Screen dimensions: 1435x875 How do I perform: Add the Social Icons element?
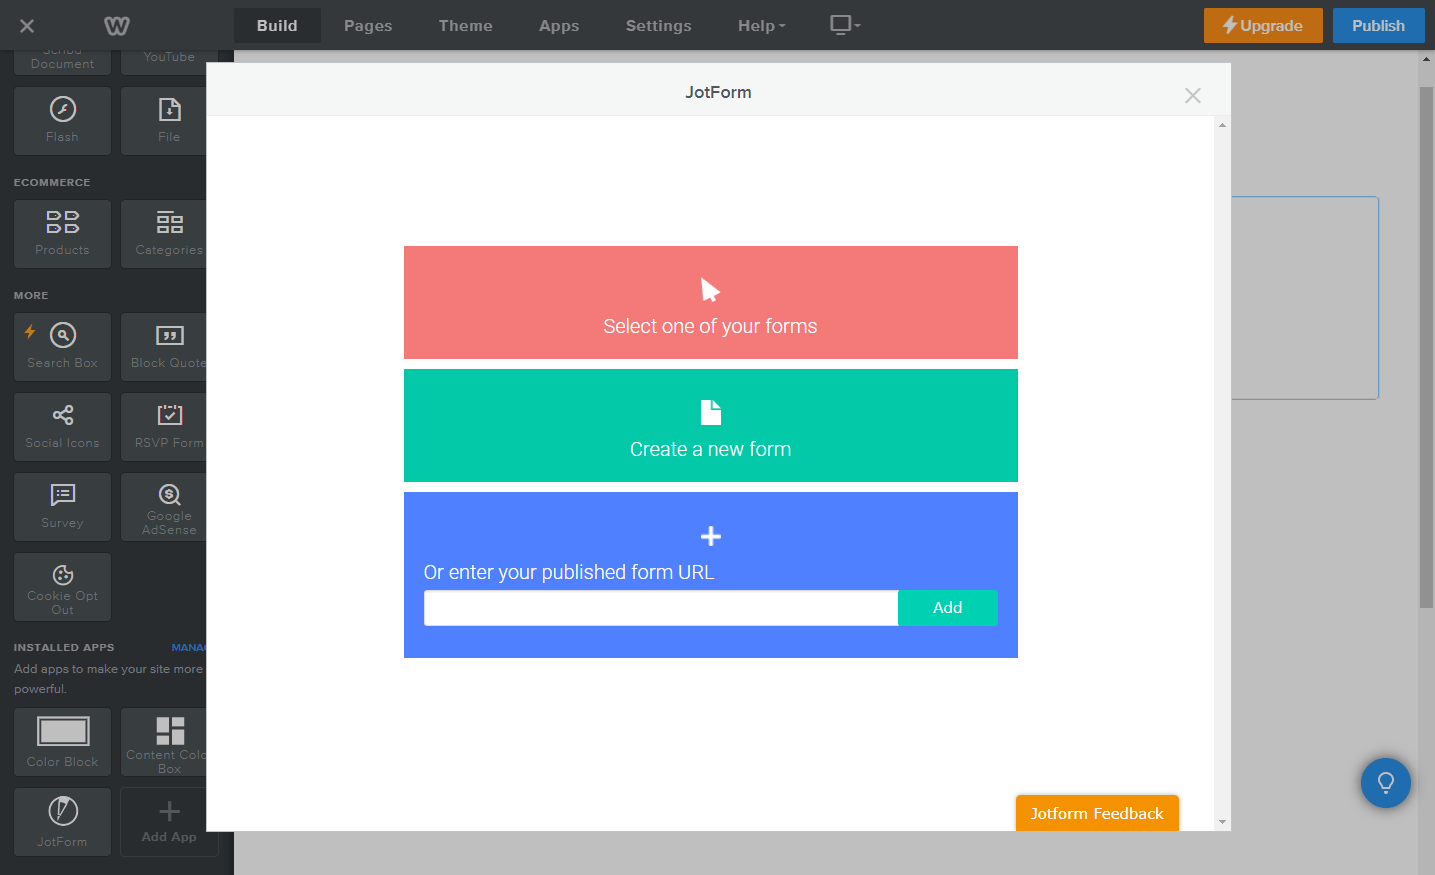pos(61,426)
